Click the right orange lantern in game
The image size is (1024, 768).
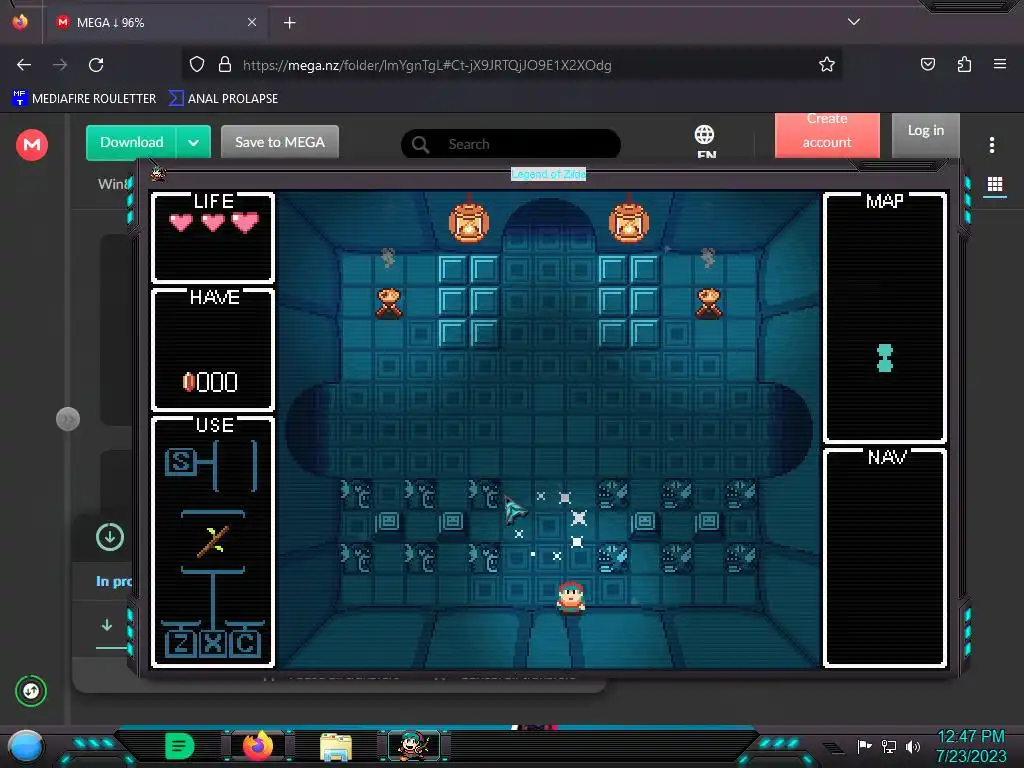click(x=629, y=222)
